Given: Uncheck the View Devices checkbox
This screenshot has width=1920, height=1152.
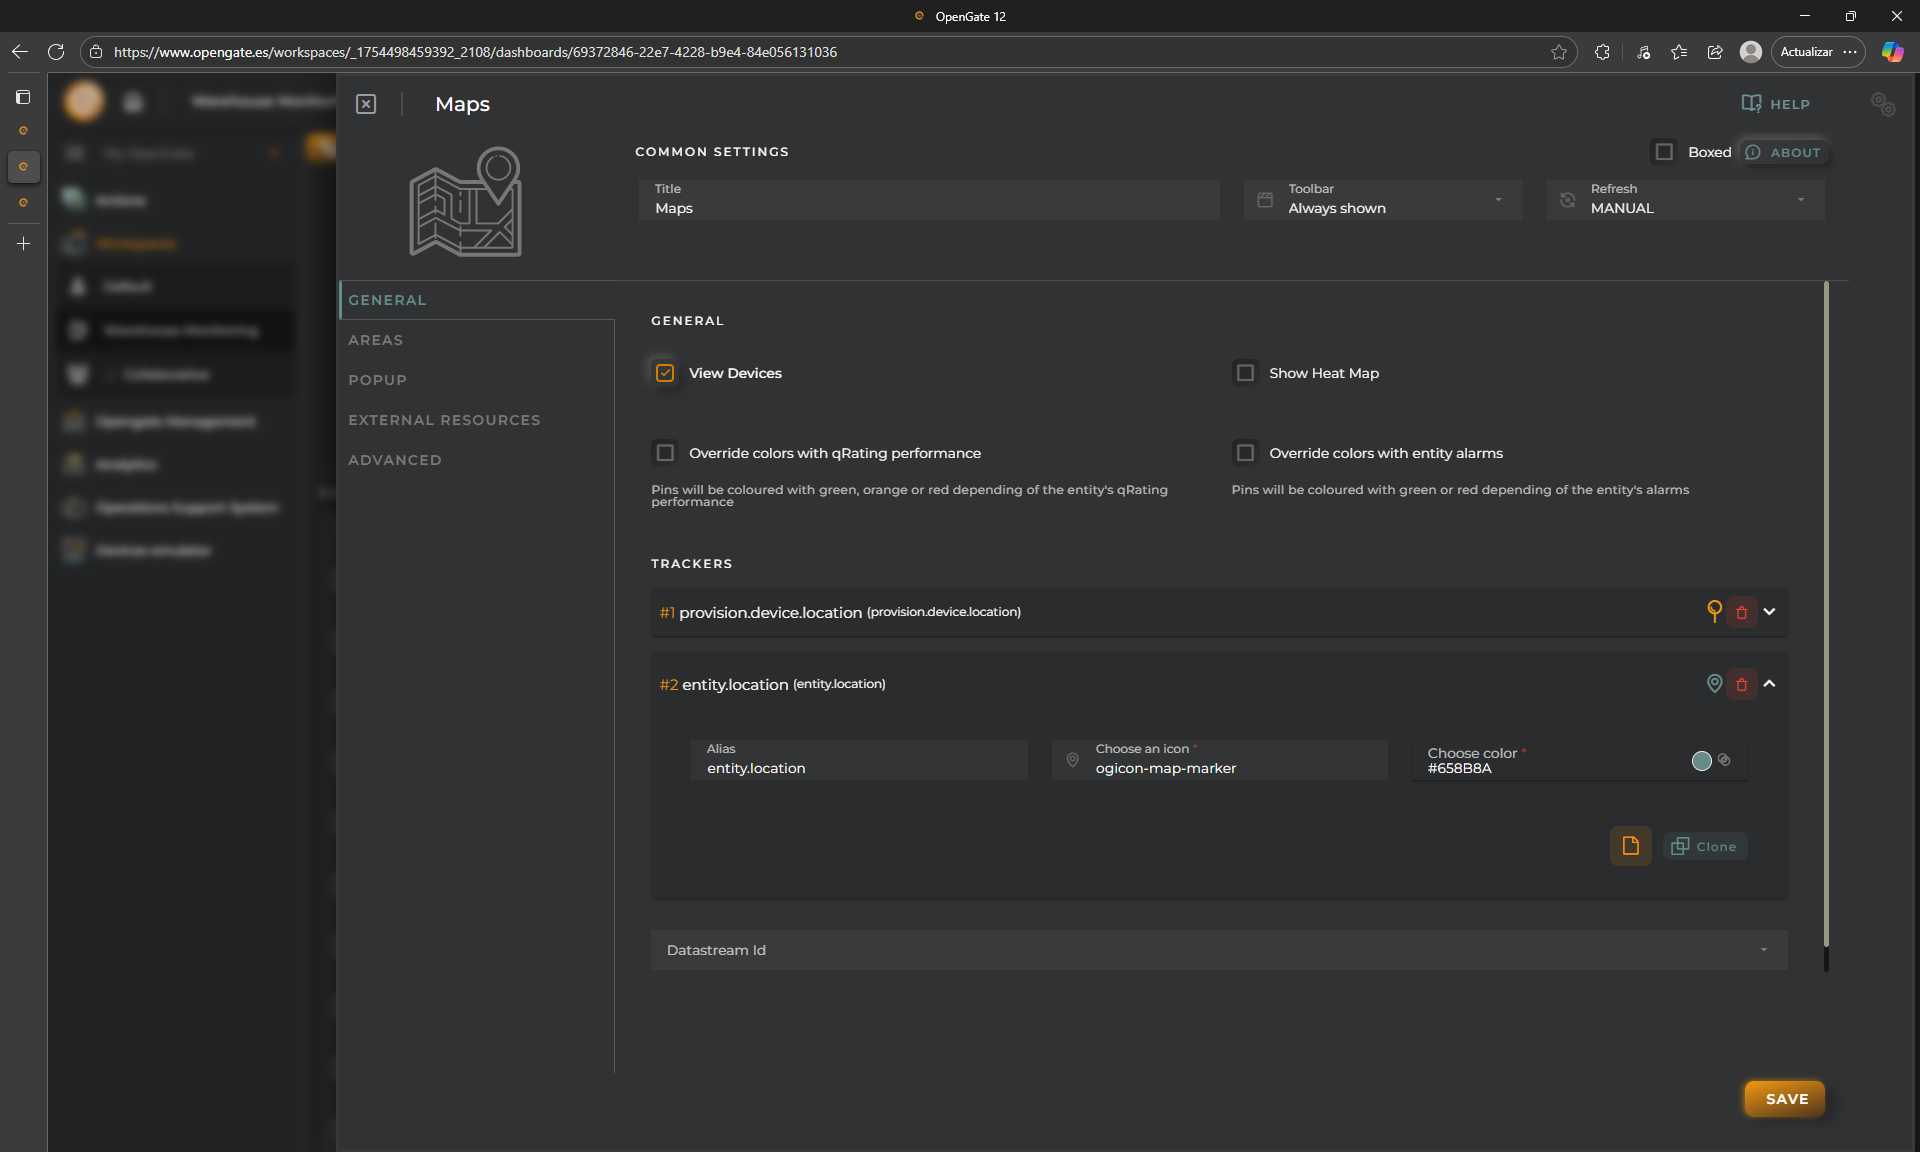Looking at the screenshot, I should (x=665, y=373).
